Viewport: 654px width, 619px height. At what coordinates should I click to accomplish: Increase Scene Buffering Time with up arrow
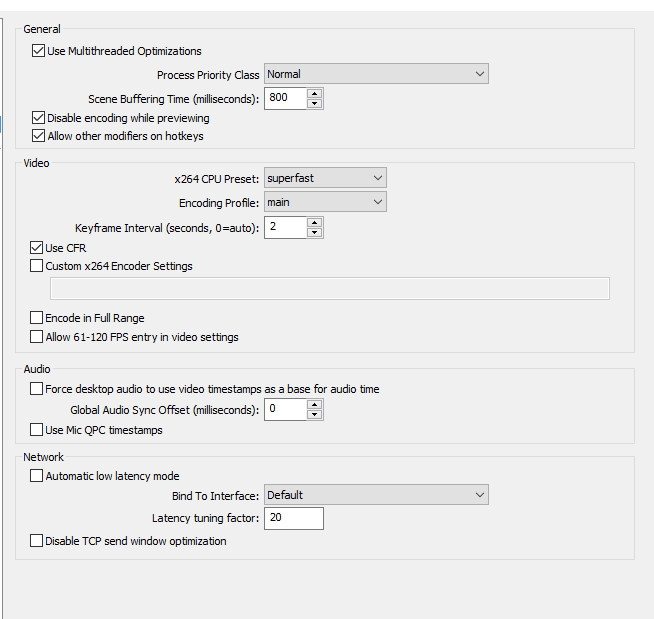pos(314,93)
